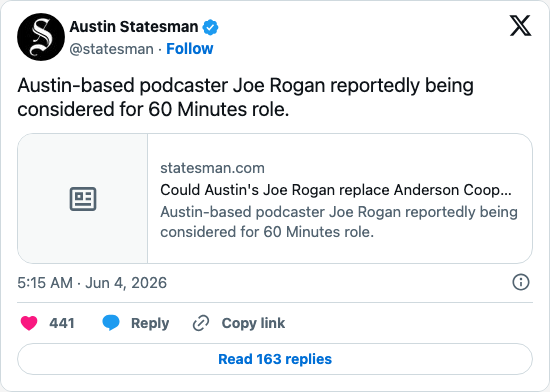The image size is (550, 392).
Task: Follow the @statesman account
Action: tap(189, 49)
